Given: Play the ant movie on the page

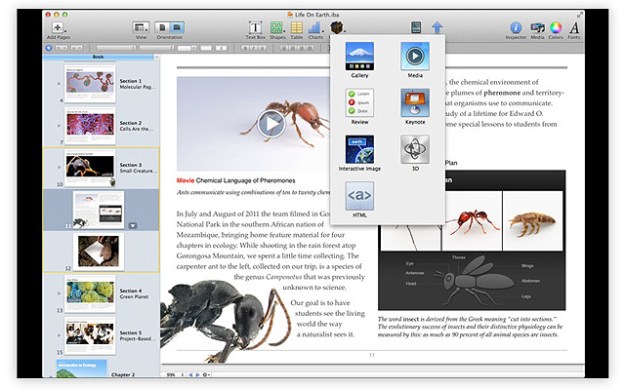Looking at the screenshot, I should [x=271, y=123].
